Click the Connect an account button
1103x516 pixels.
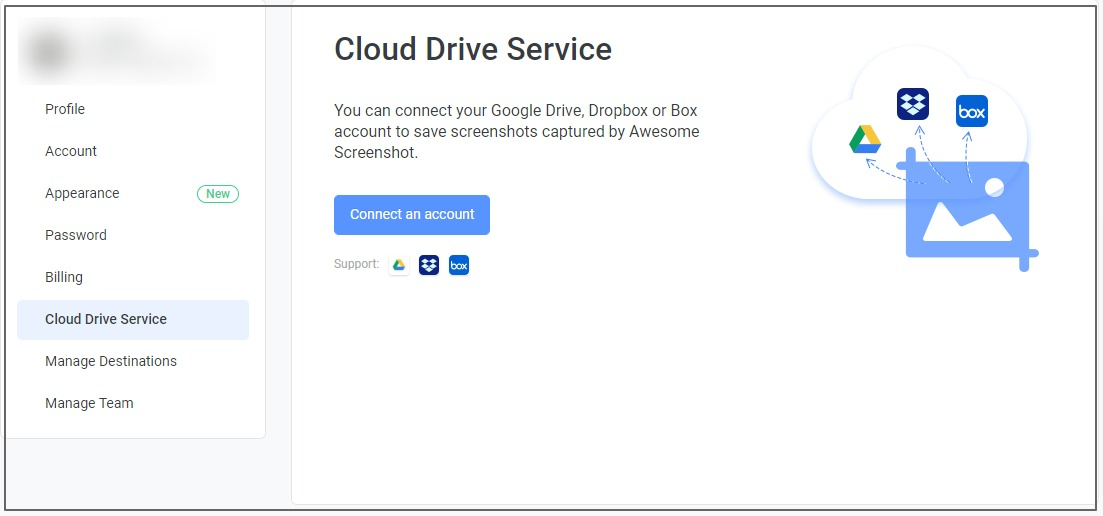(x=412, y=215)
